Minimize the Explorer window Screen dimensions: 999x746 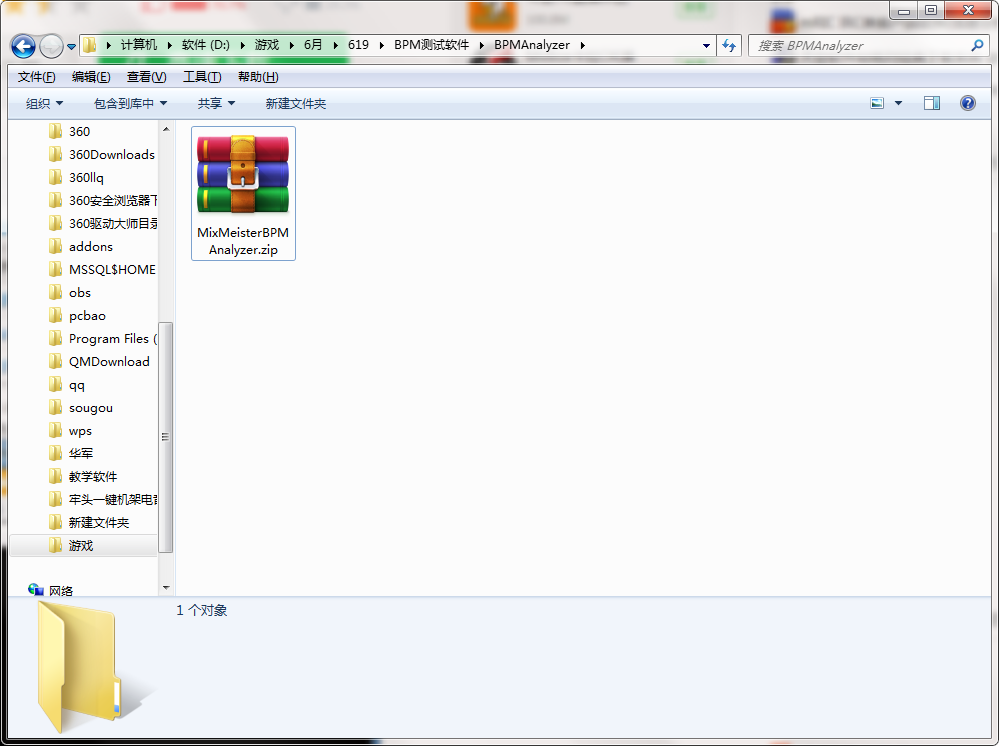click(904, 11)
